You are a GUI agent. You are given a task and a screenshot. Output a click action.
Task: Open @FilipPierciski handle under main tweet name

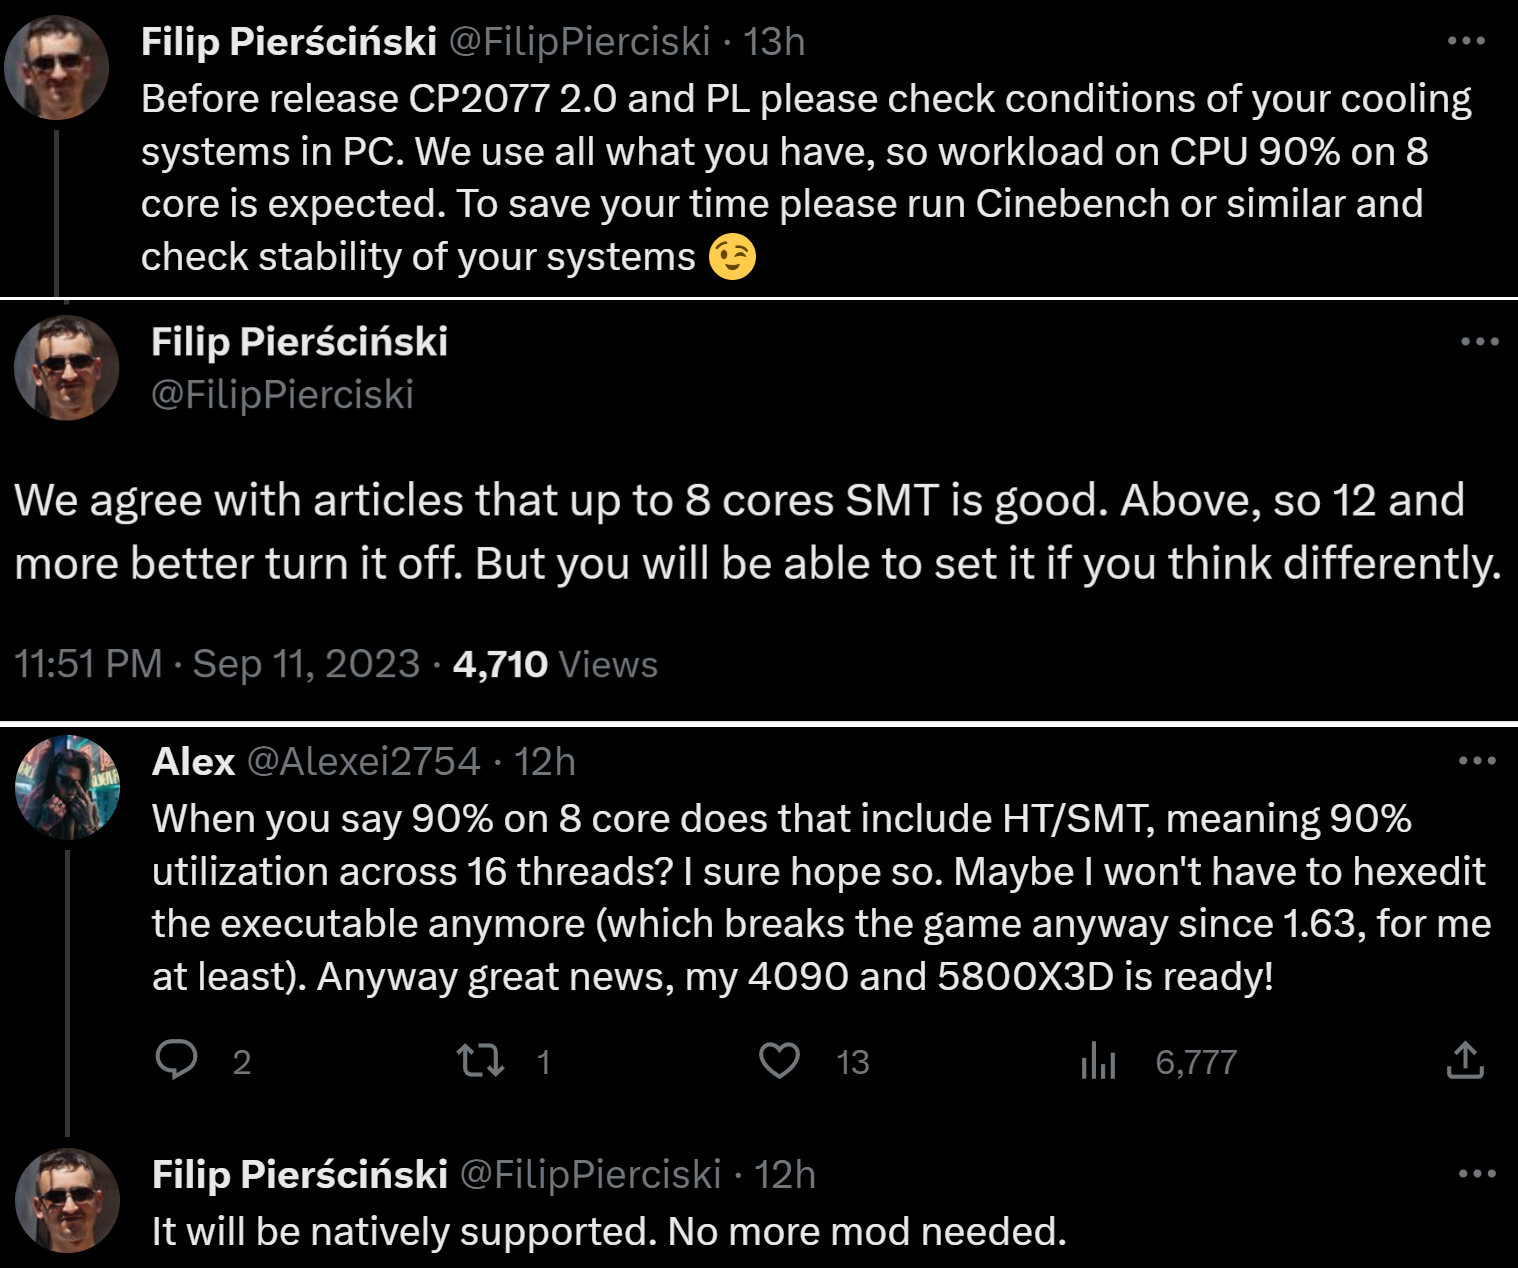282,395
